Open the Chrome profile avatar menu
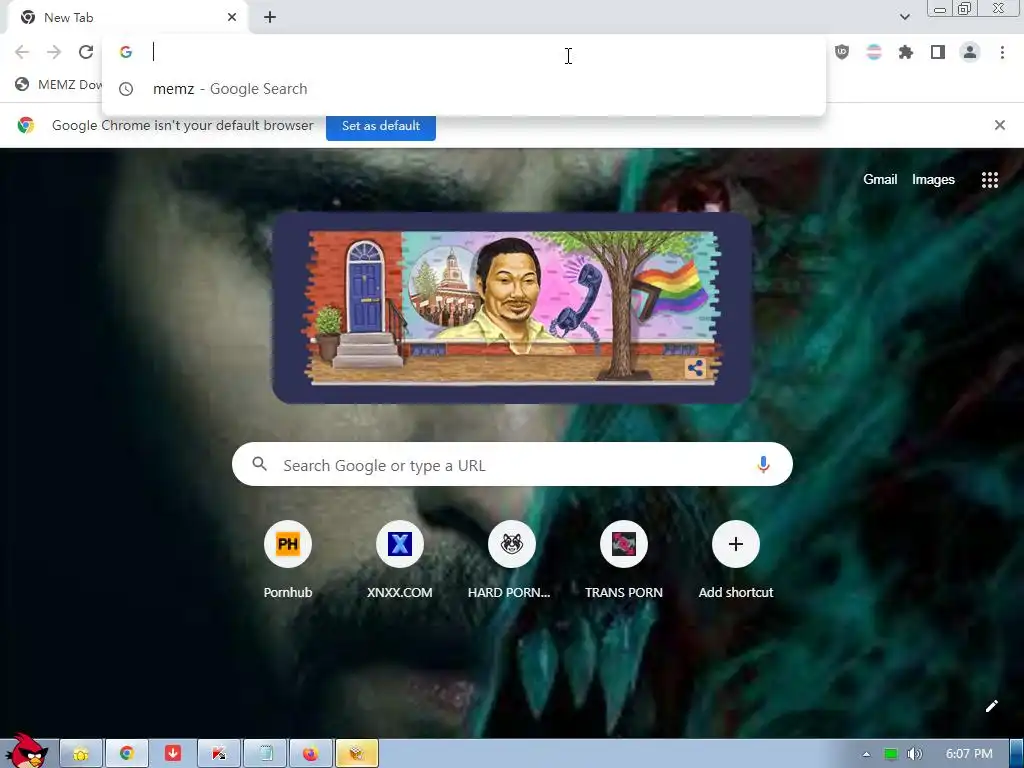Viewport: 1024px width, 768px height. tap(970, 52)
